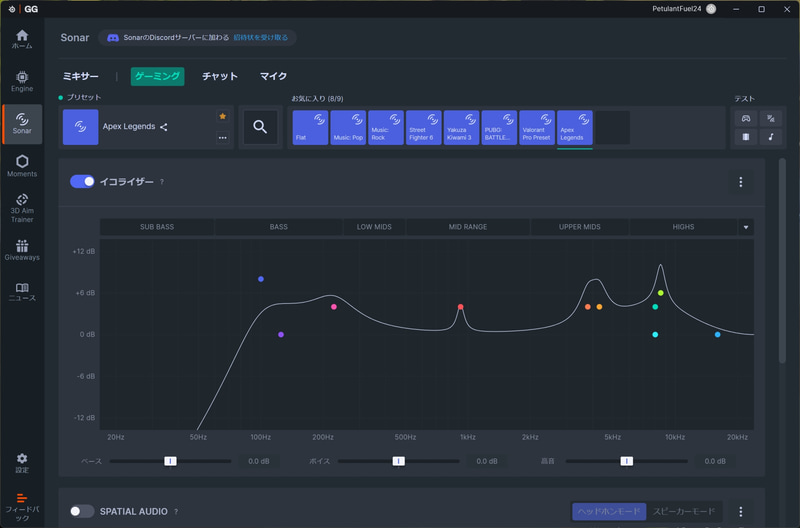Open the feedback icon in sidebar

(22, 498)
